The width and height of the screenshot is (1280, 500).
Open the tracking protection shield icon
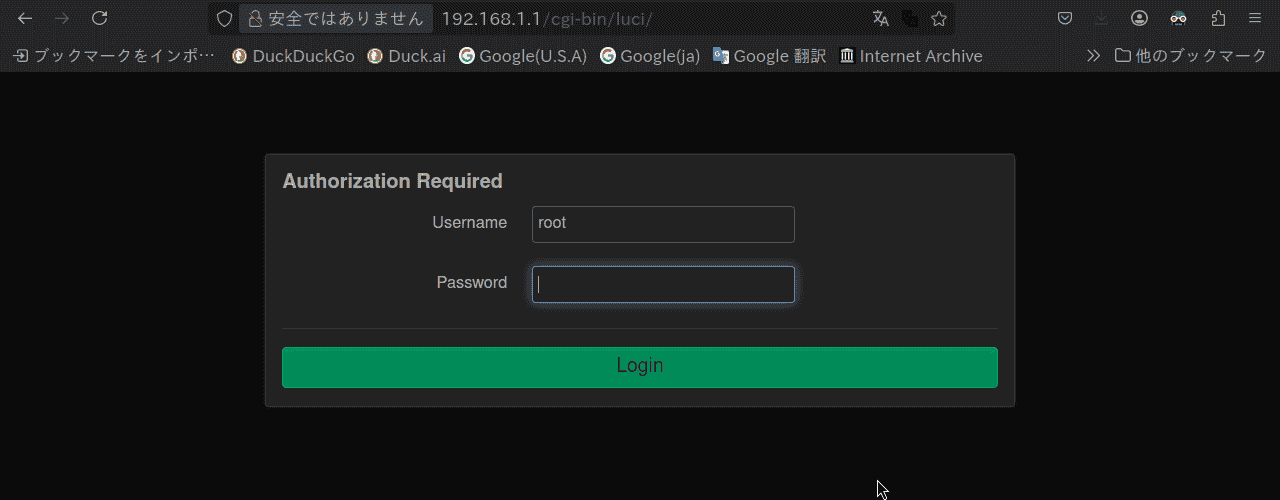pos(225,18)
